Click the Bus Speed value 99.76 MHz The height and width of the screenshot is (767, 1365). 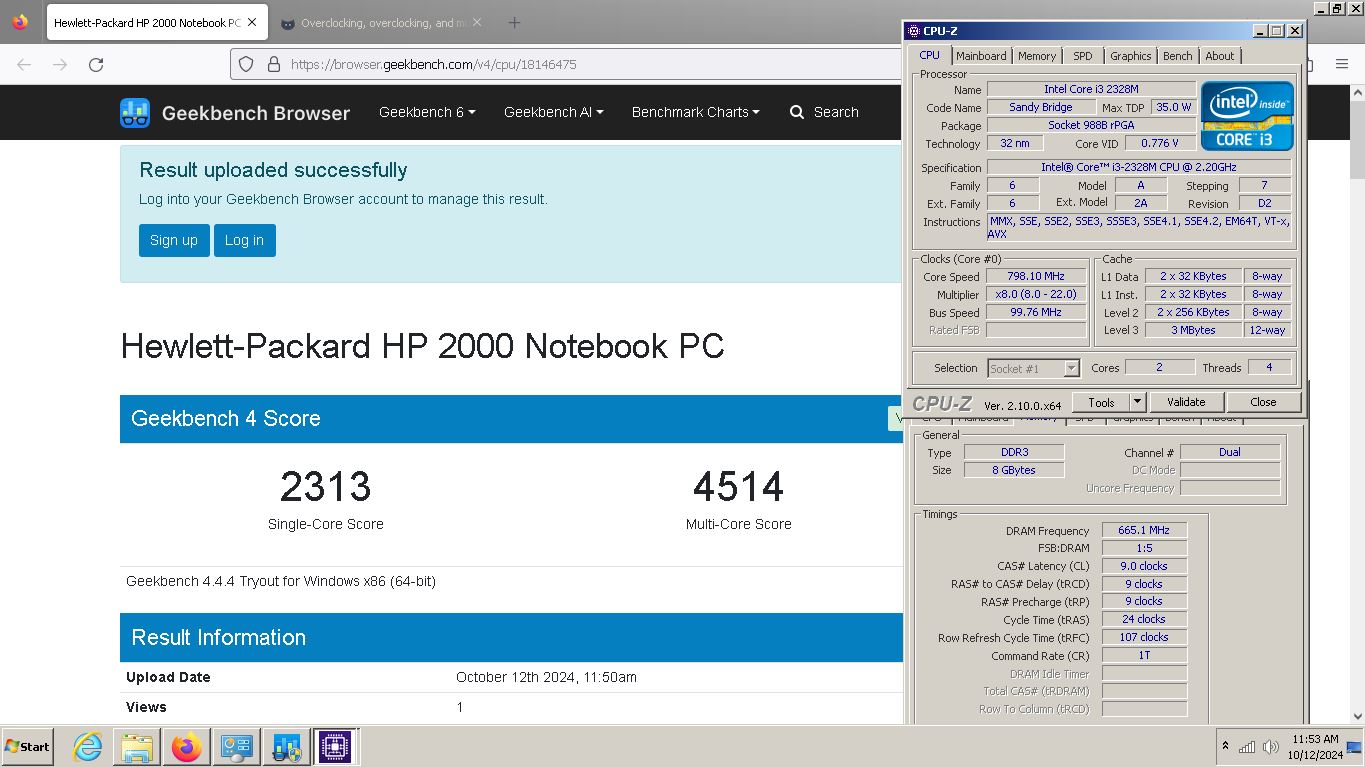[1036, 312]
